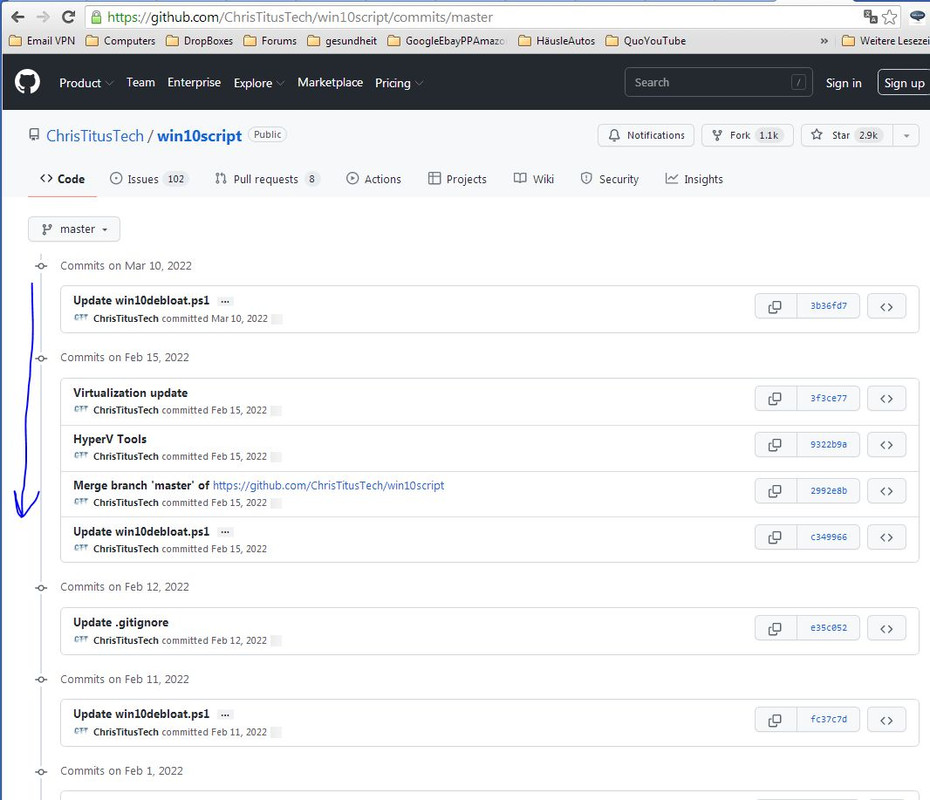This screenshot has width=930, height=800.
Task: Focus the GitHub search field
Action: pos(718,82)
